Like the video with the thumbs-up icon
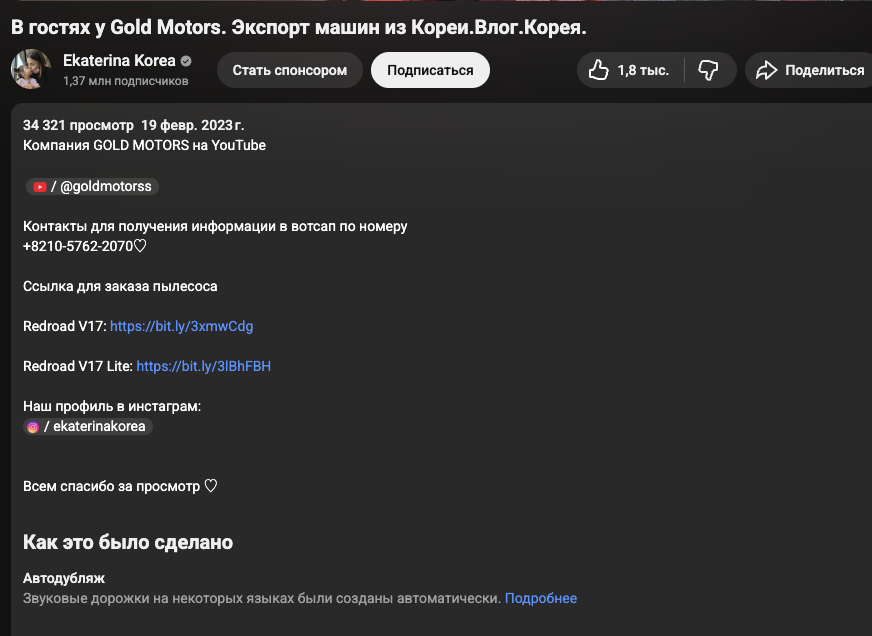872x636 pixels. [x=598, y=70]
